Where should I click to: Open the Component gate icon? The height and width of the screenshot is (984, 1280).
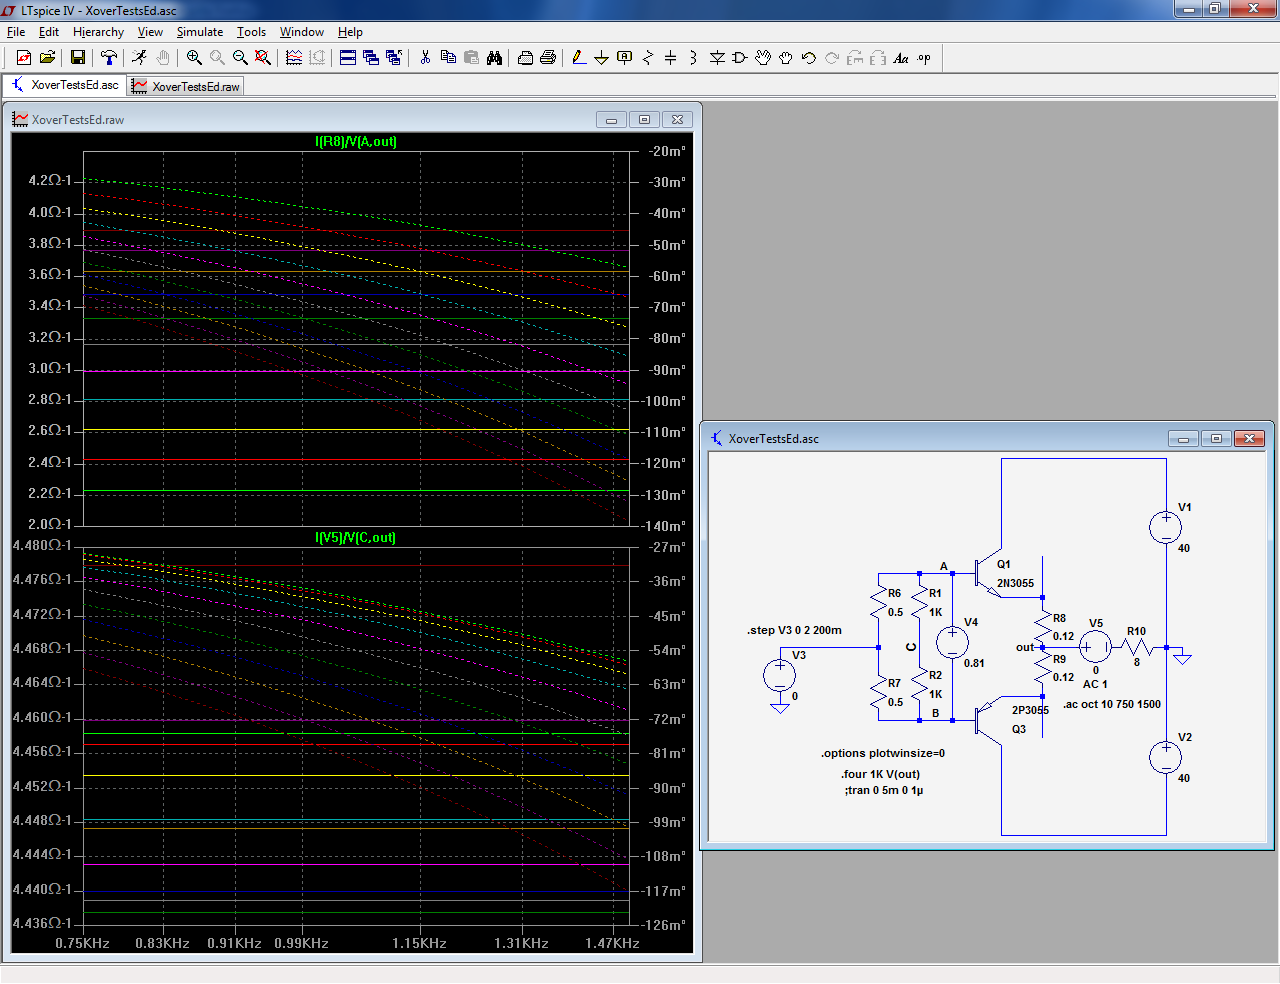click(x=740, y=58)
